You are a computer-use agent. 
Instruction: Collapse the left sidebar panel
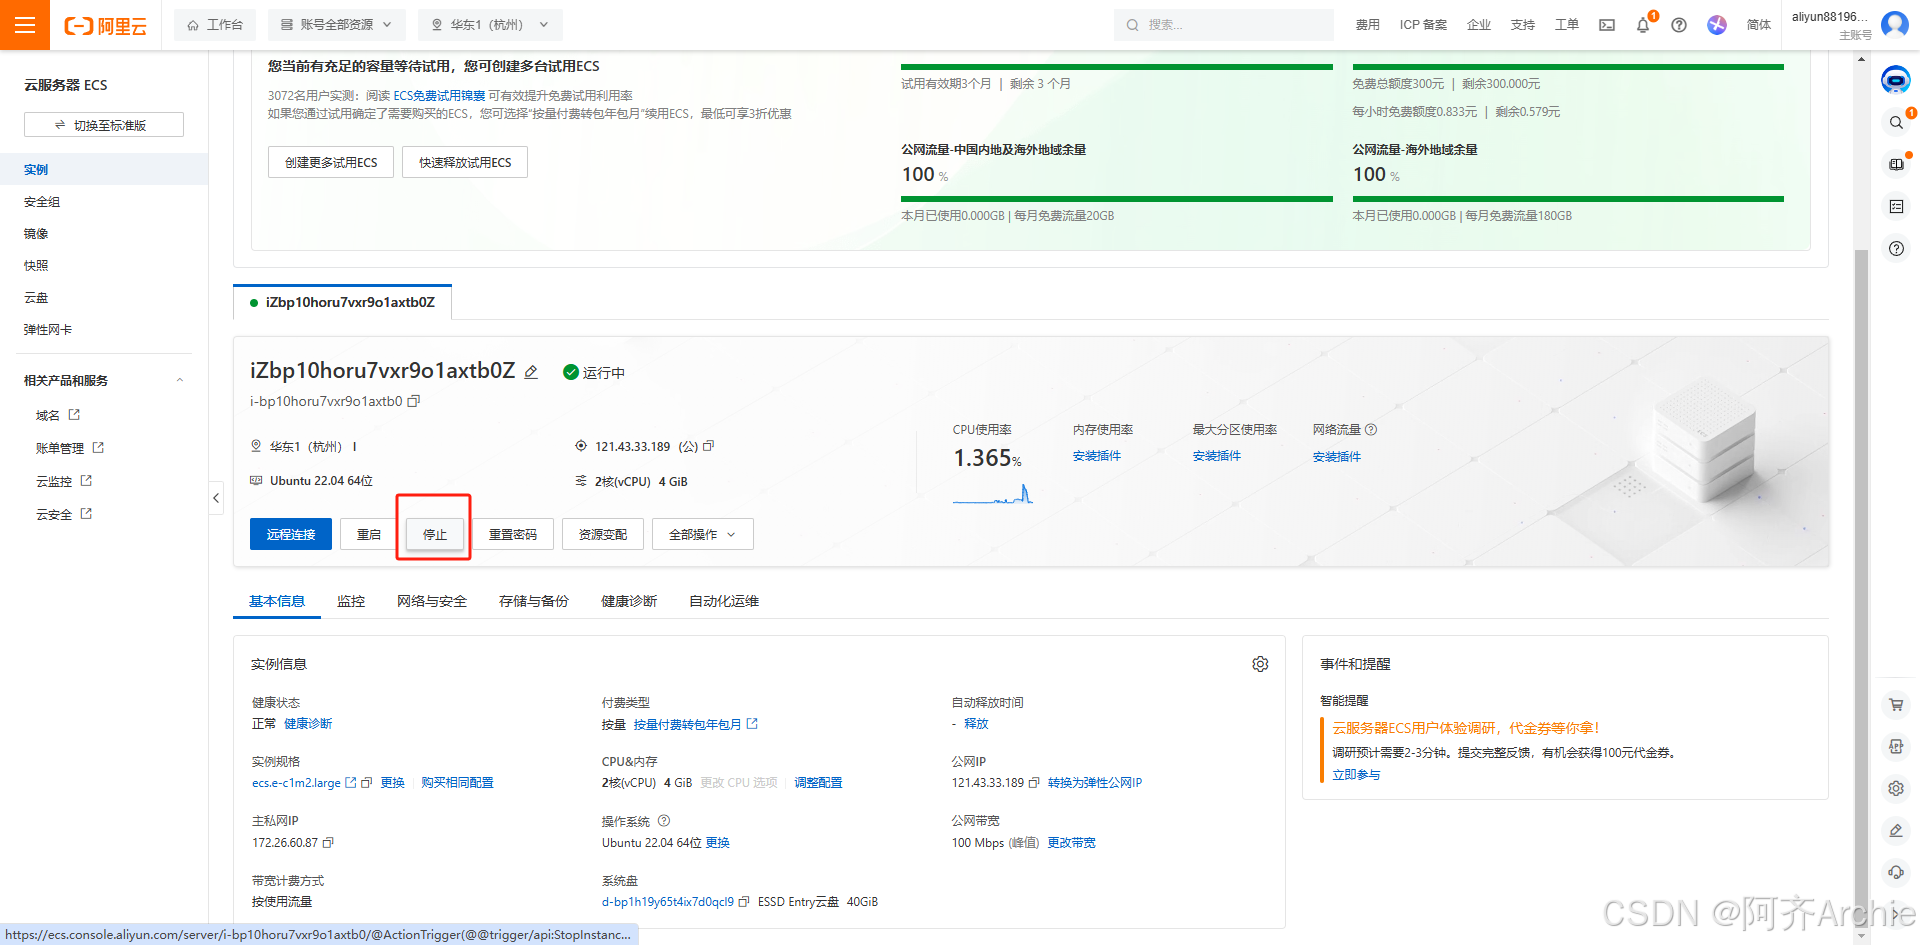[x=216, y=497]
